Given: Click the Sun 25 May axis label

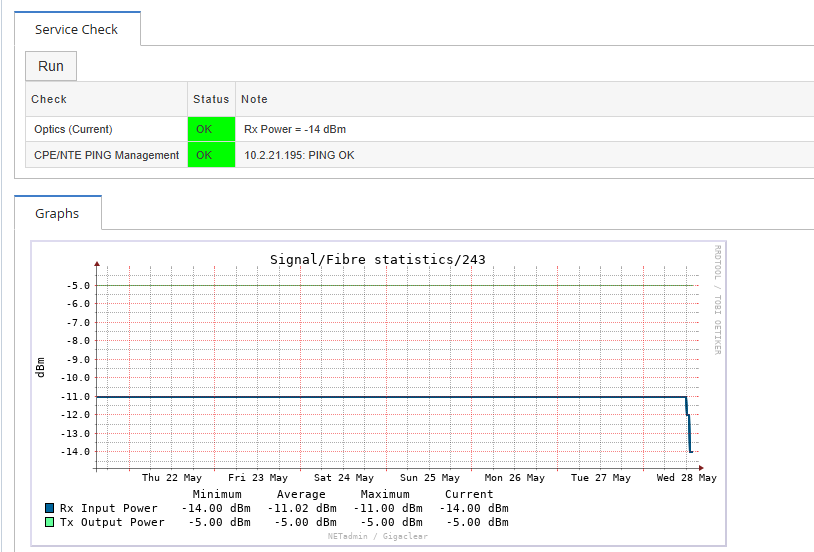Looking at the screenshot, I should coord(429,478).
